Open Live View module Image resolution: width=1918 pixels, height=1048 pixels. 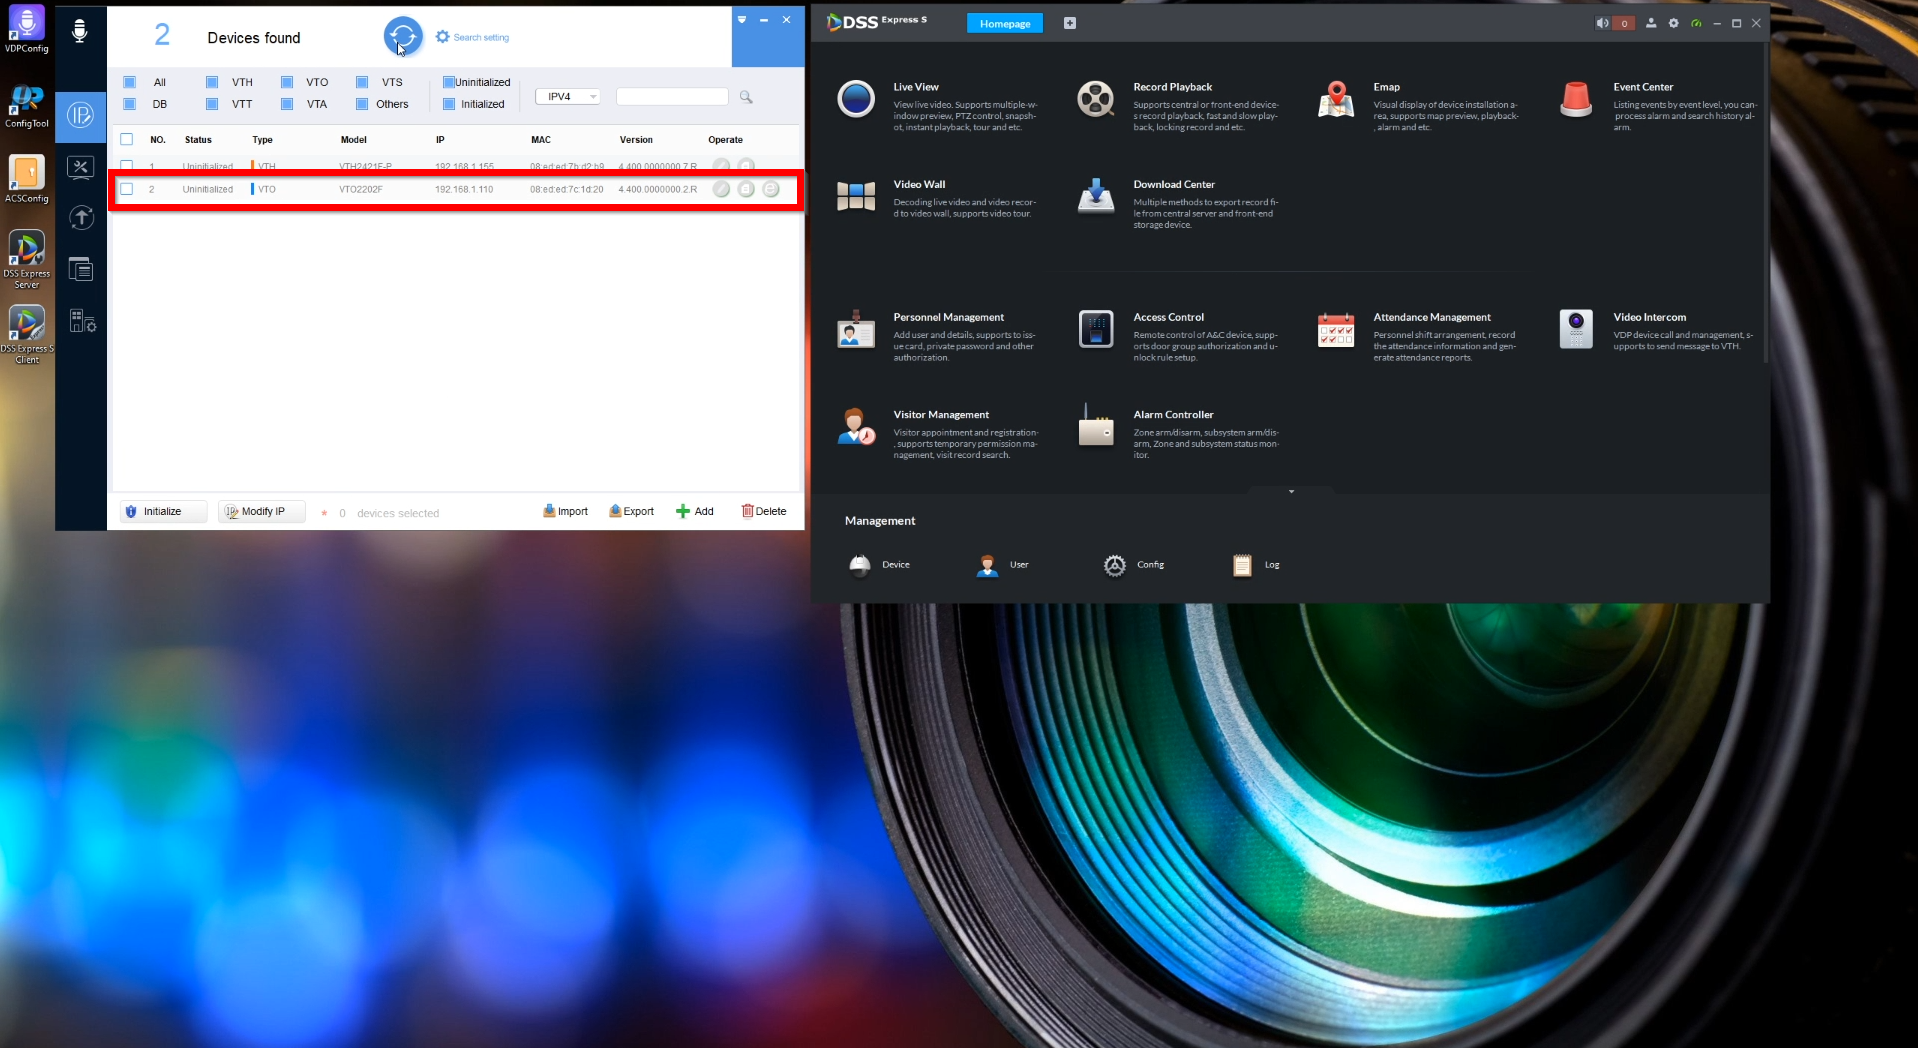[856, 99]
